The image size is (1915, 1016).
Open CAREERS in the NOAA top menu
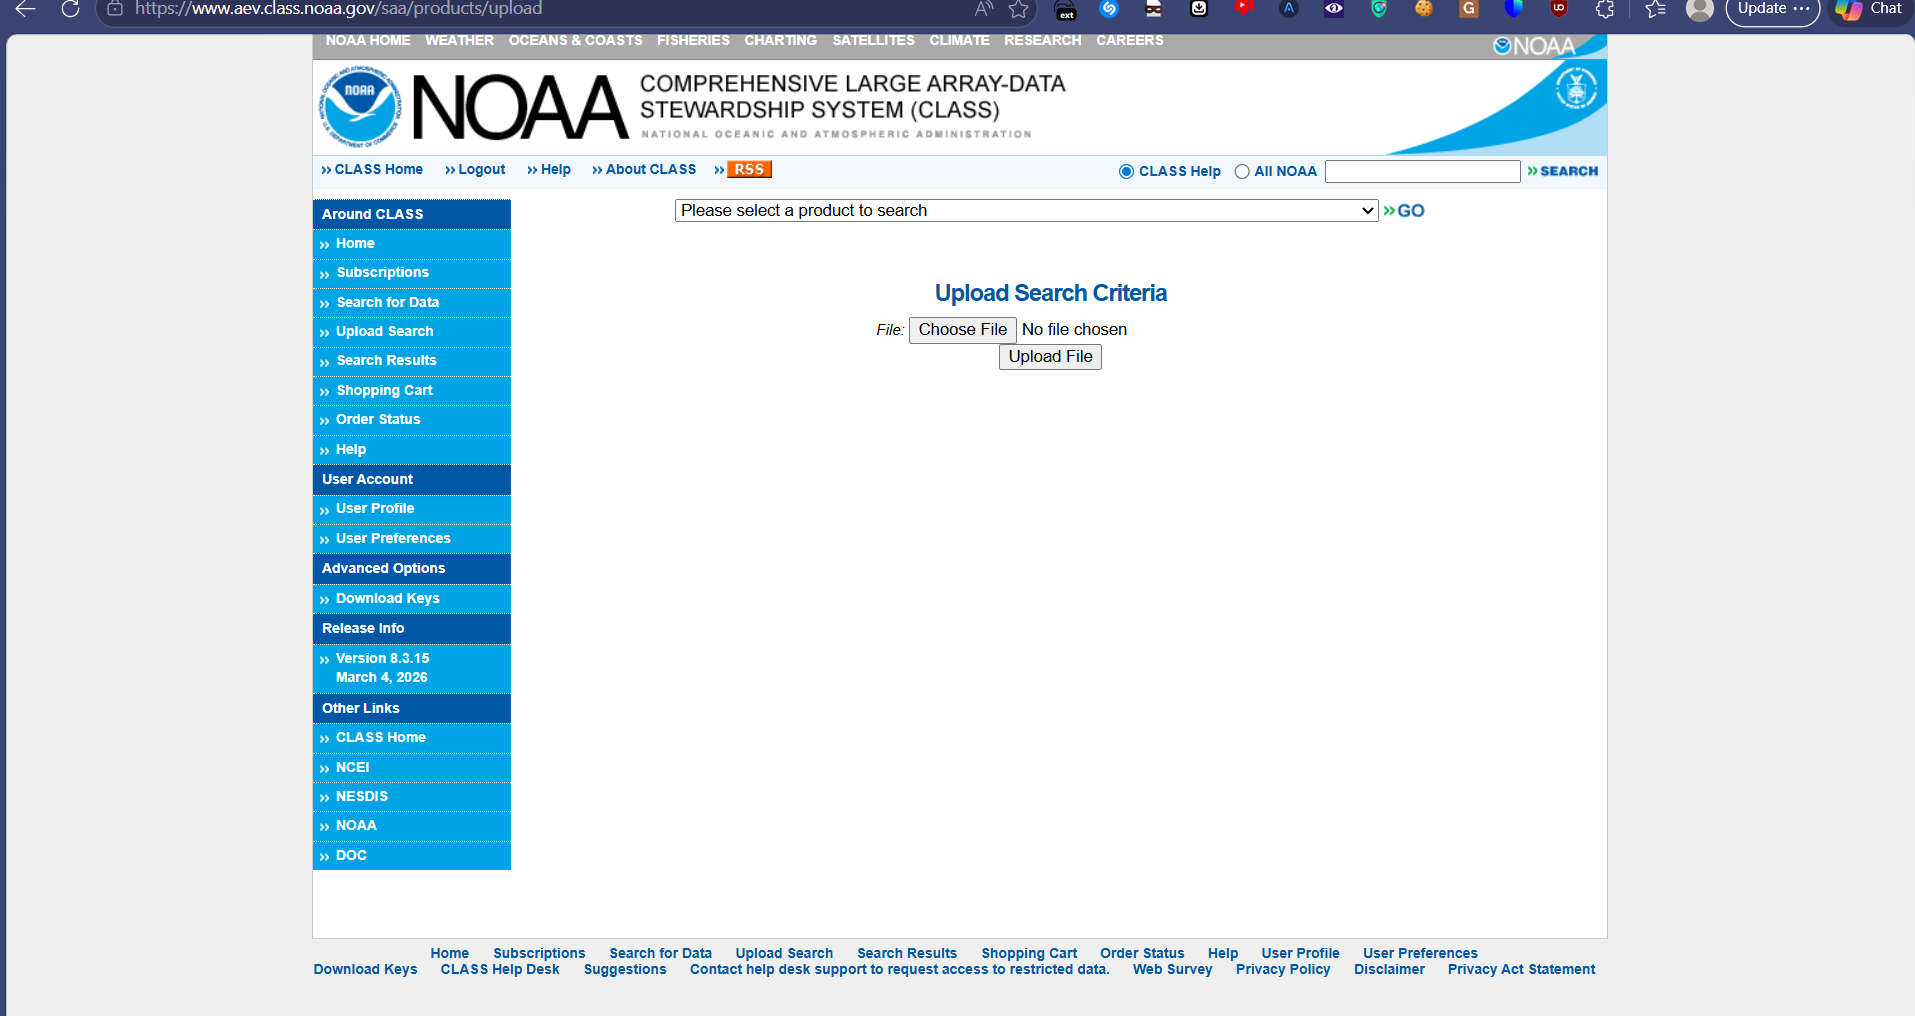[1129, 40]
